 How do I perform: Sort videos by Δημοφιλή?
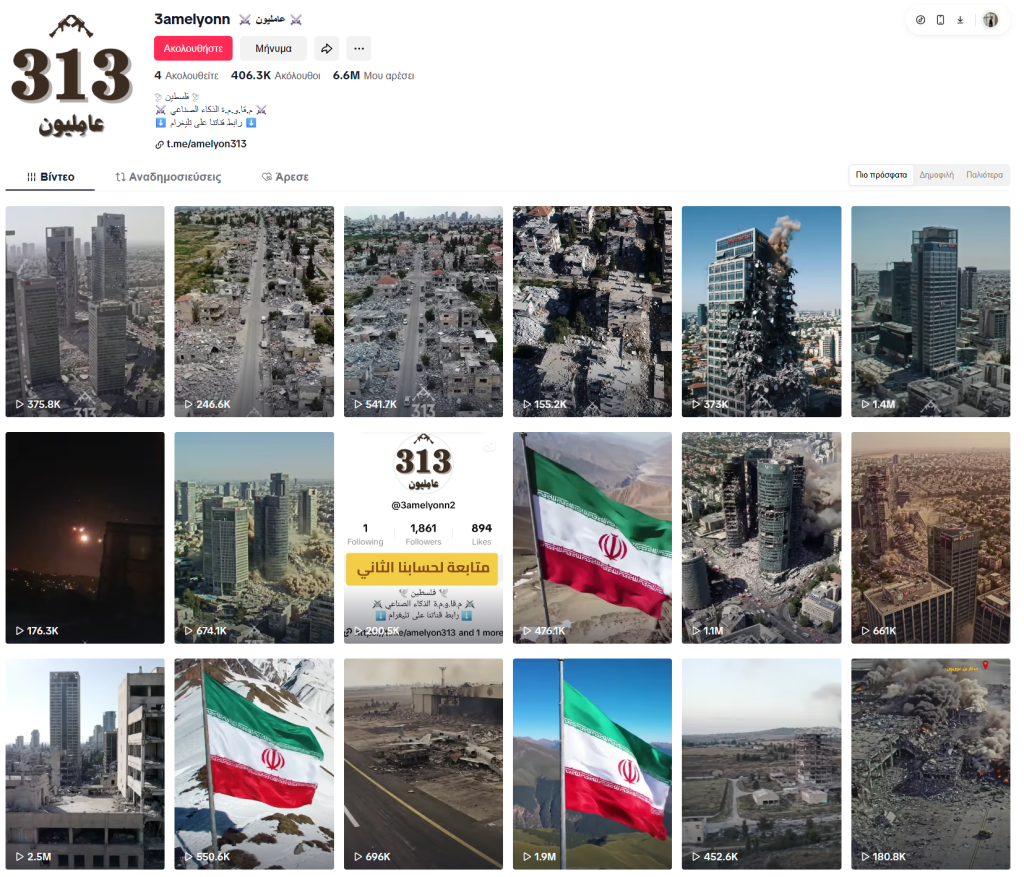[936, 175]
